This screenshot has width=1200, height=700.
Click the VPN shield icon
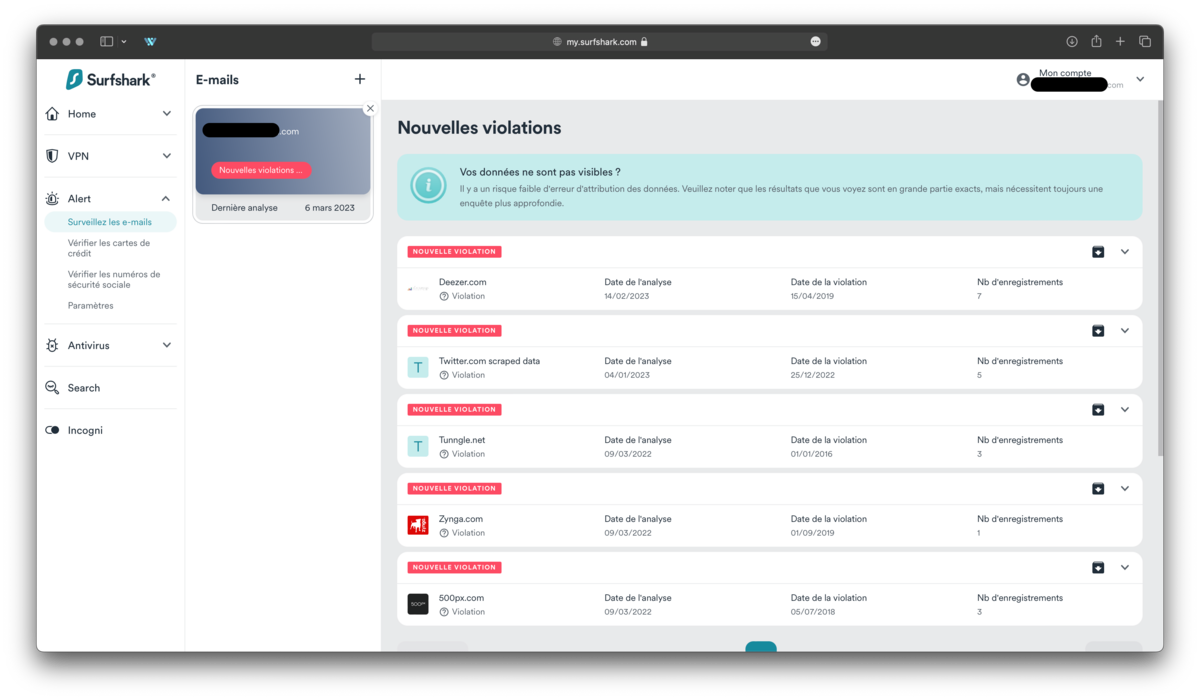(x=53, y=156)
